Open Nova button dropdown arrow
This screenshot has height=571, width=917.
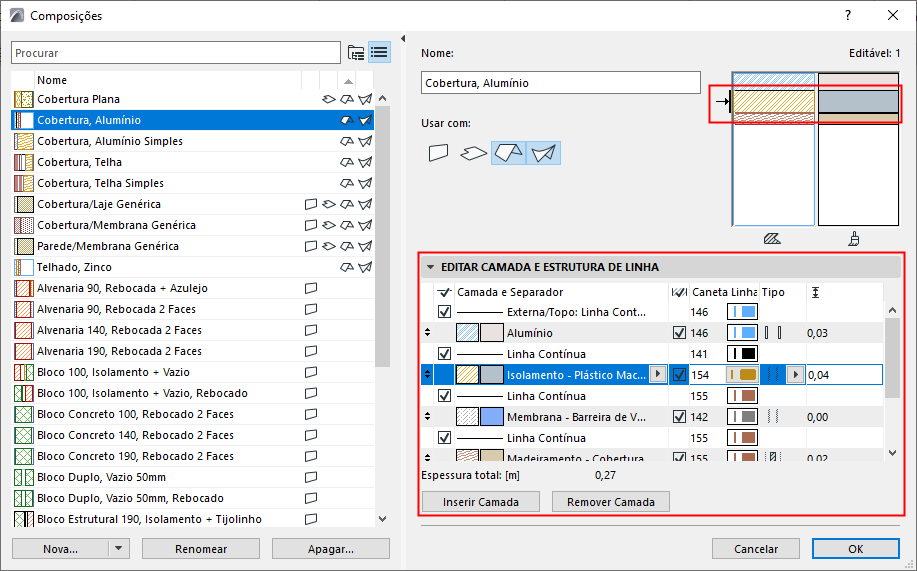[119, 549]
